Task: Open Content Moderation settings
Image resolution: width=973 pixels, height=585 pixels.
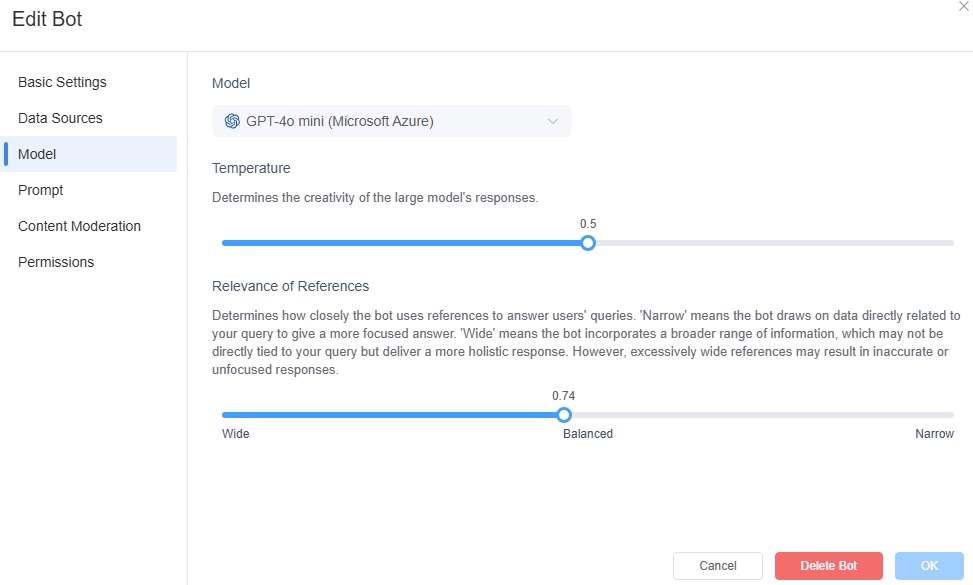Action: 79,226
